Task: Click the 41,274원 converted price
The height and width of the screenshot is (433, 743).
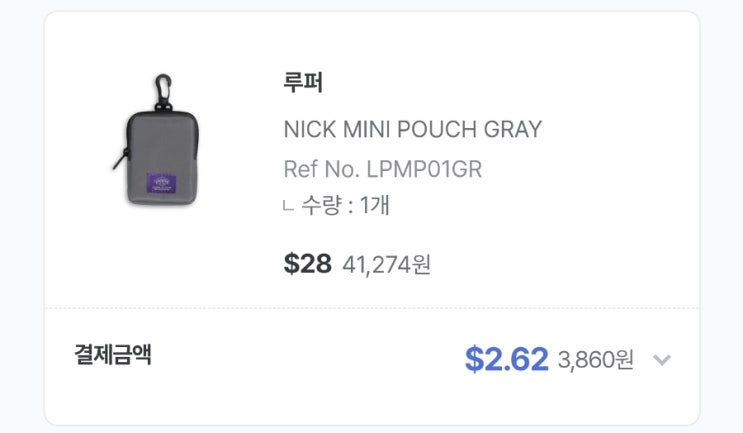Action: click(x=386, y=265)
